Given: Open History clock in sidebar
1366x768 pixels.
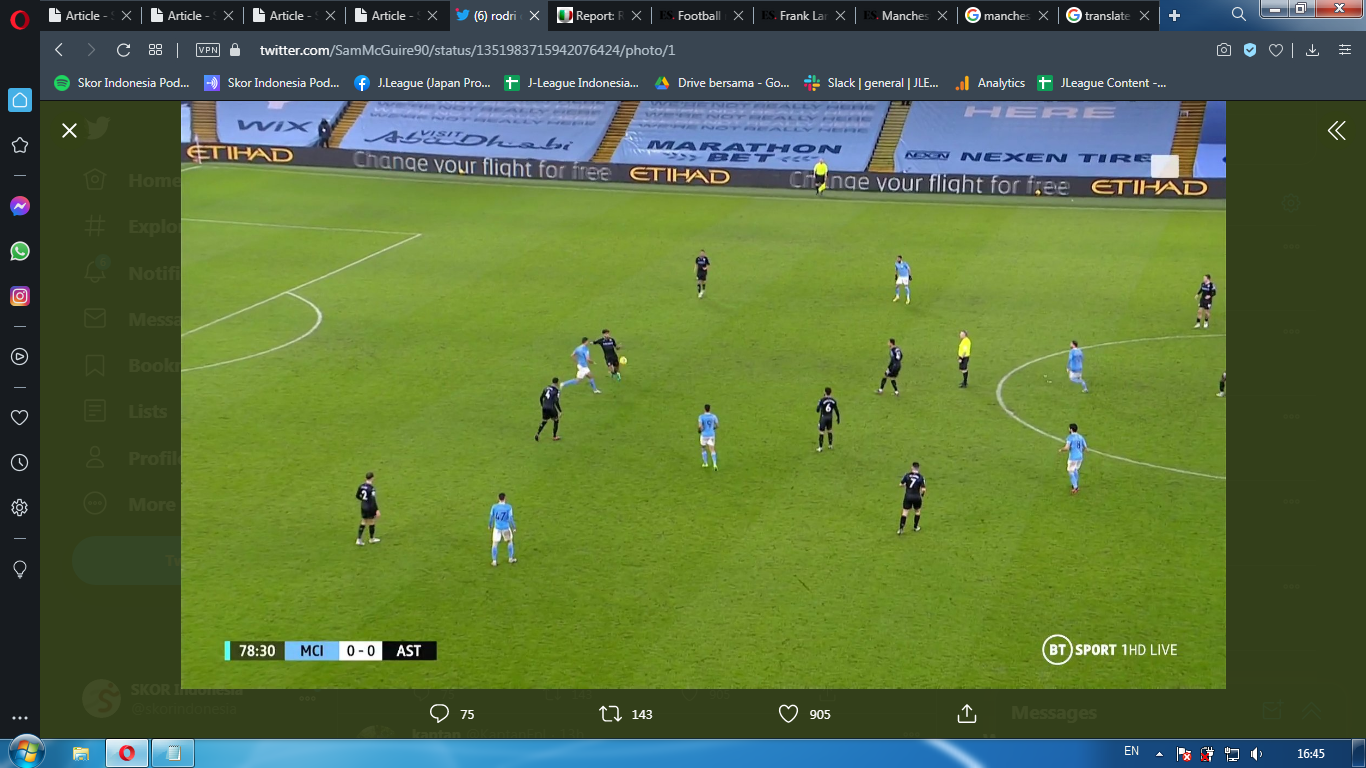Looking at the screenshot, I should (x=20, y=462).
